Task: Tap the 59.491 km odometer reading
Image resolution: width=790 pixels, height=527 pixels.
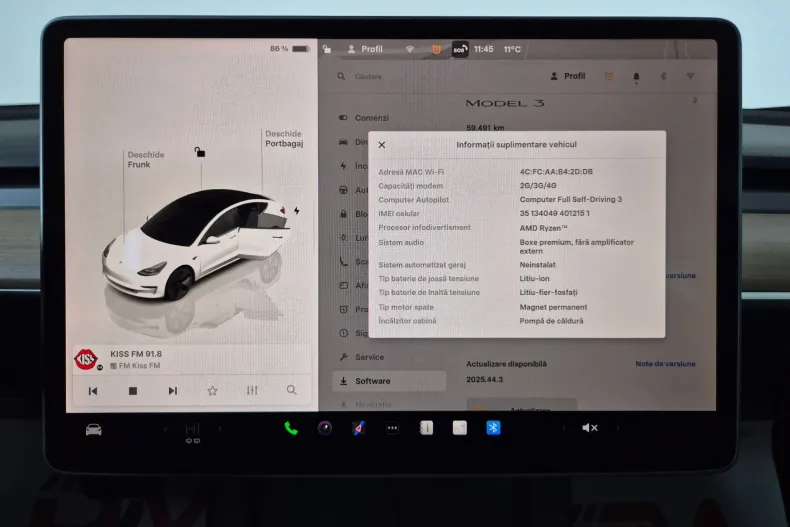Action: 485,127
